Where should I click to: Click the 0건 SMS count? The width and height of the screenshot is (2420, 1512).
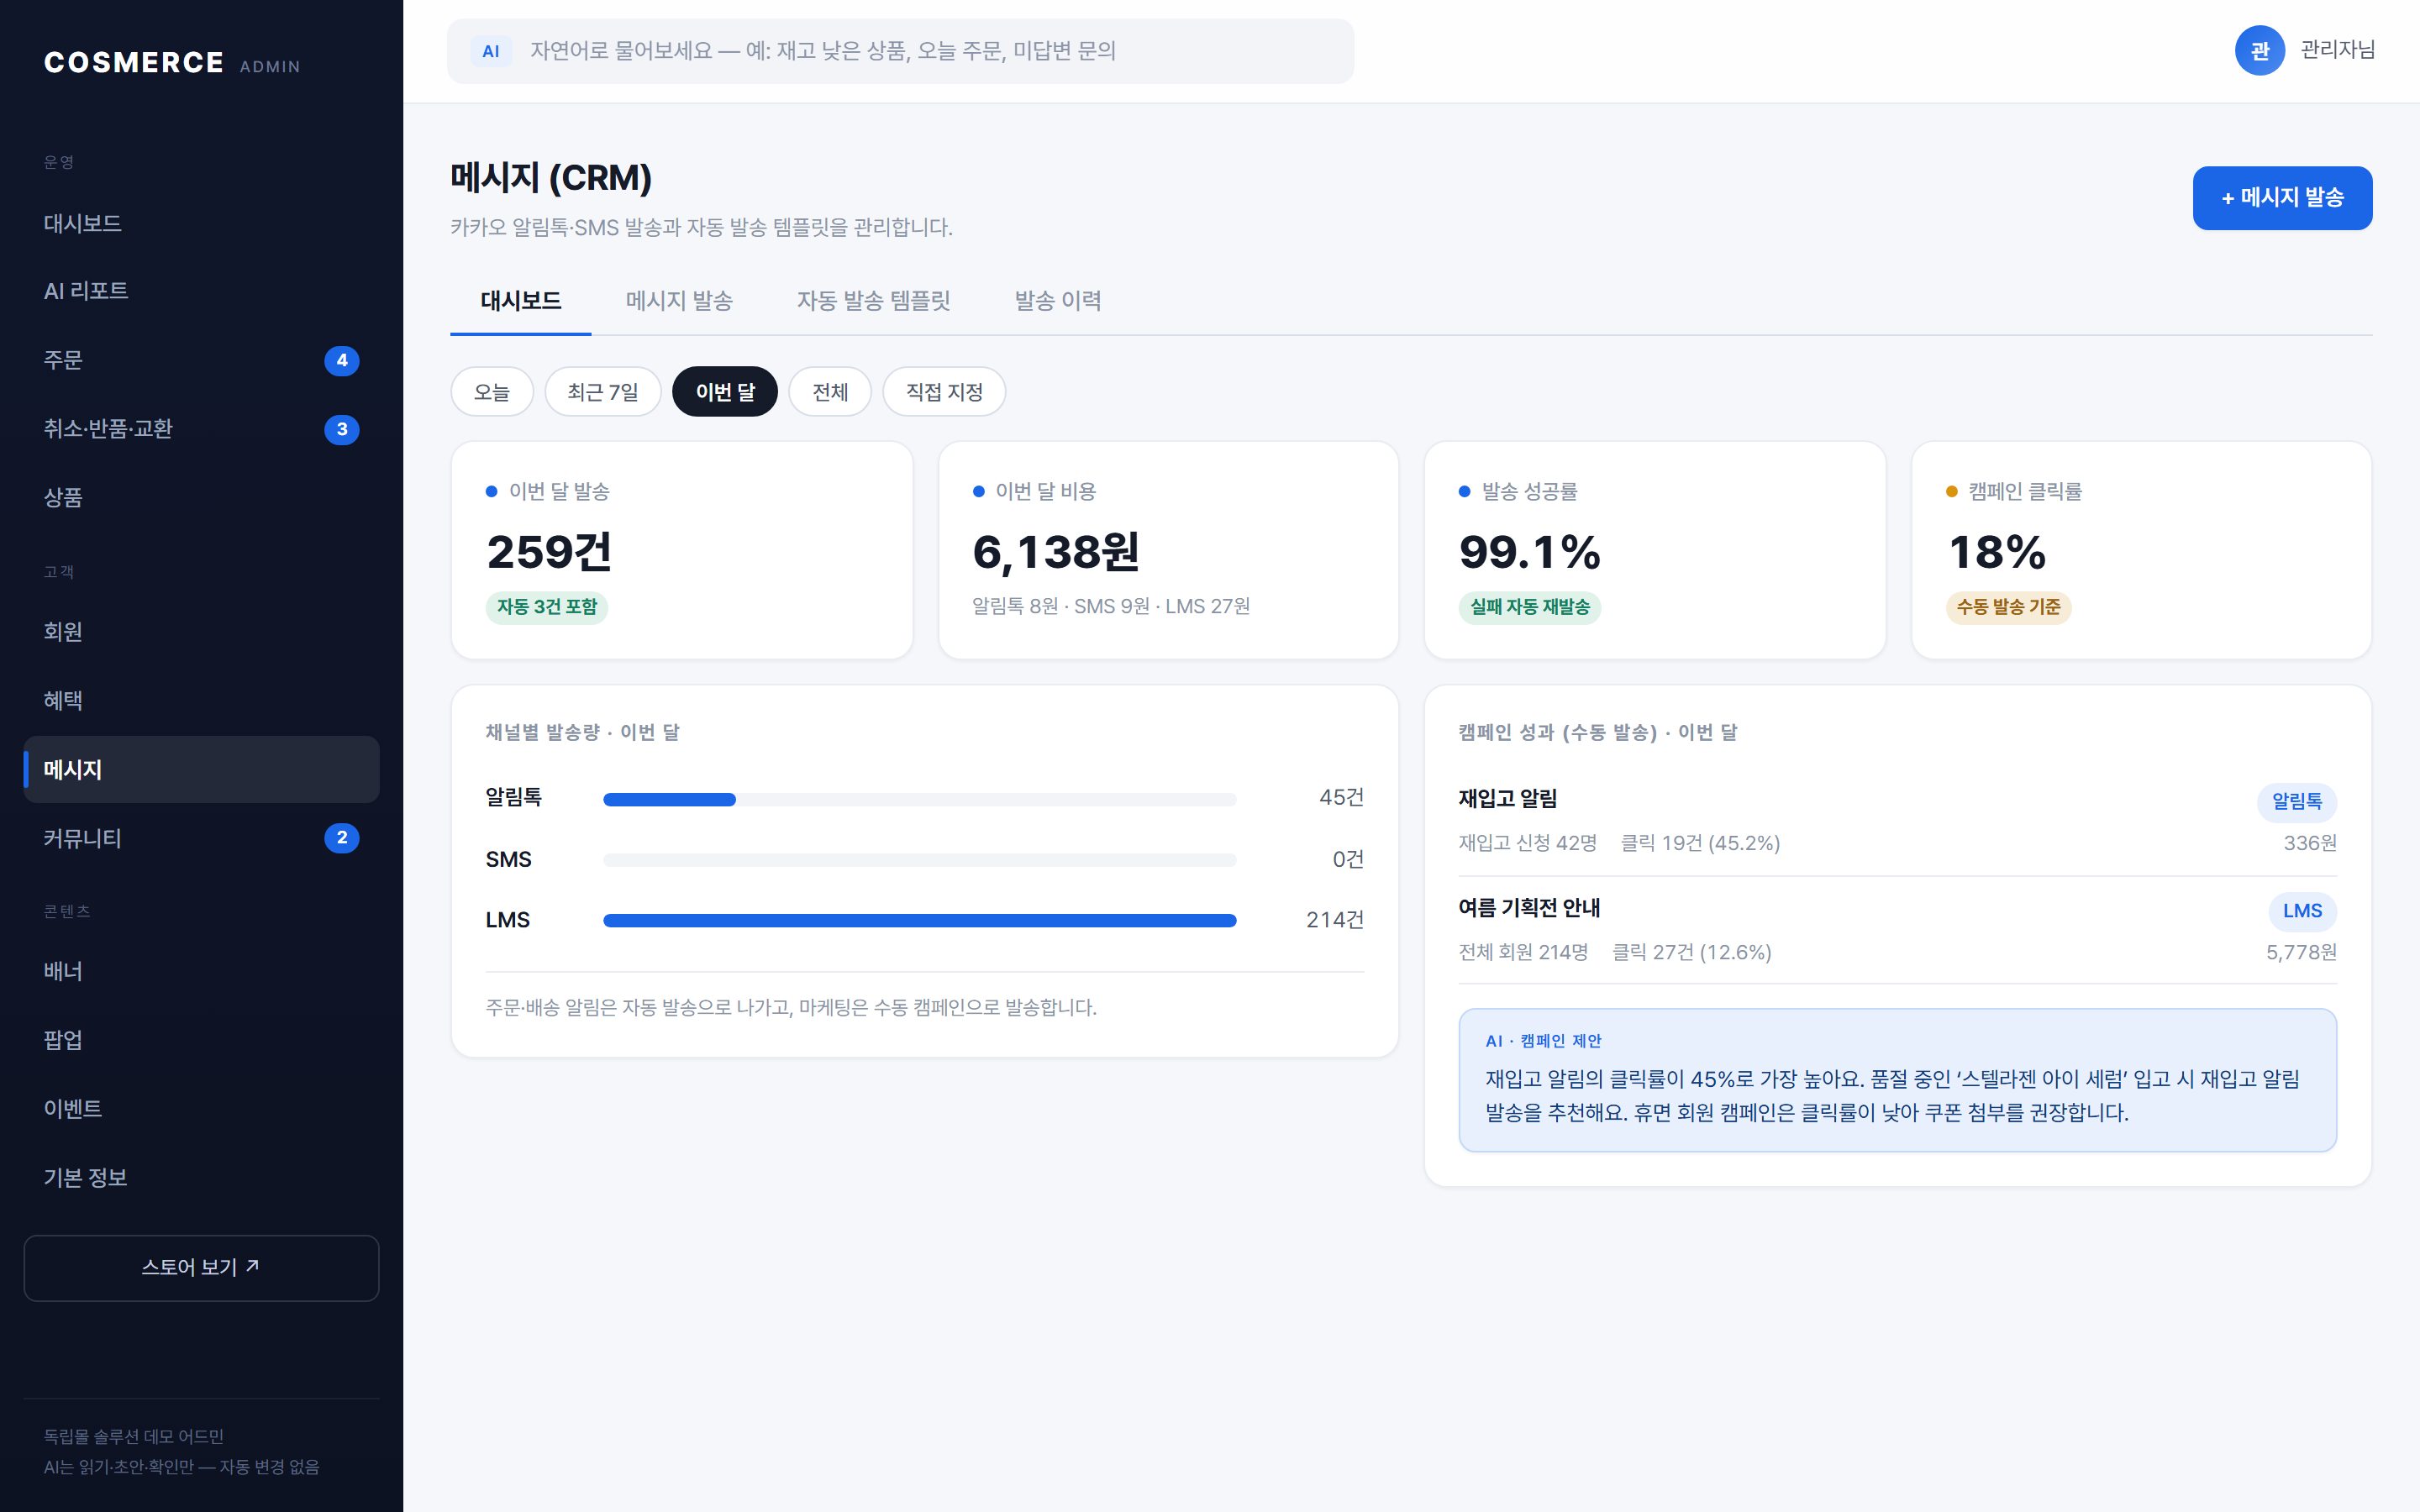coord(1348,860)
